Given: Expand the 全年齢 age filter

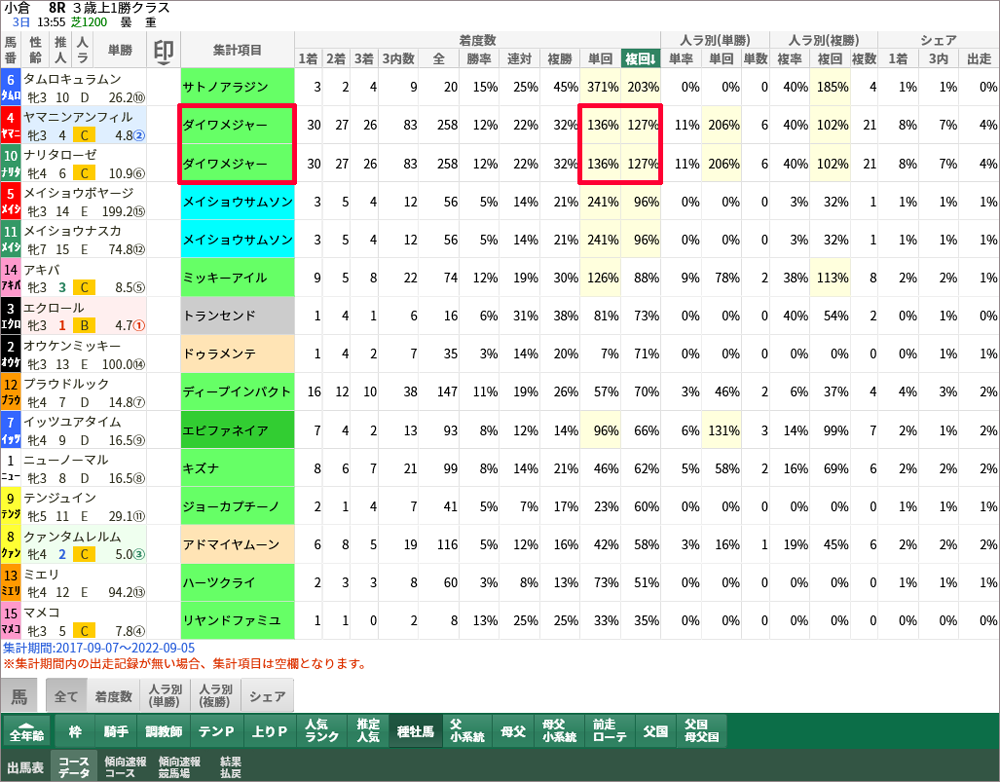Looking at the screenshot, I should click(26, 731).
